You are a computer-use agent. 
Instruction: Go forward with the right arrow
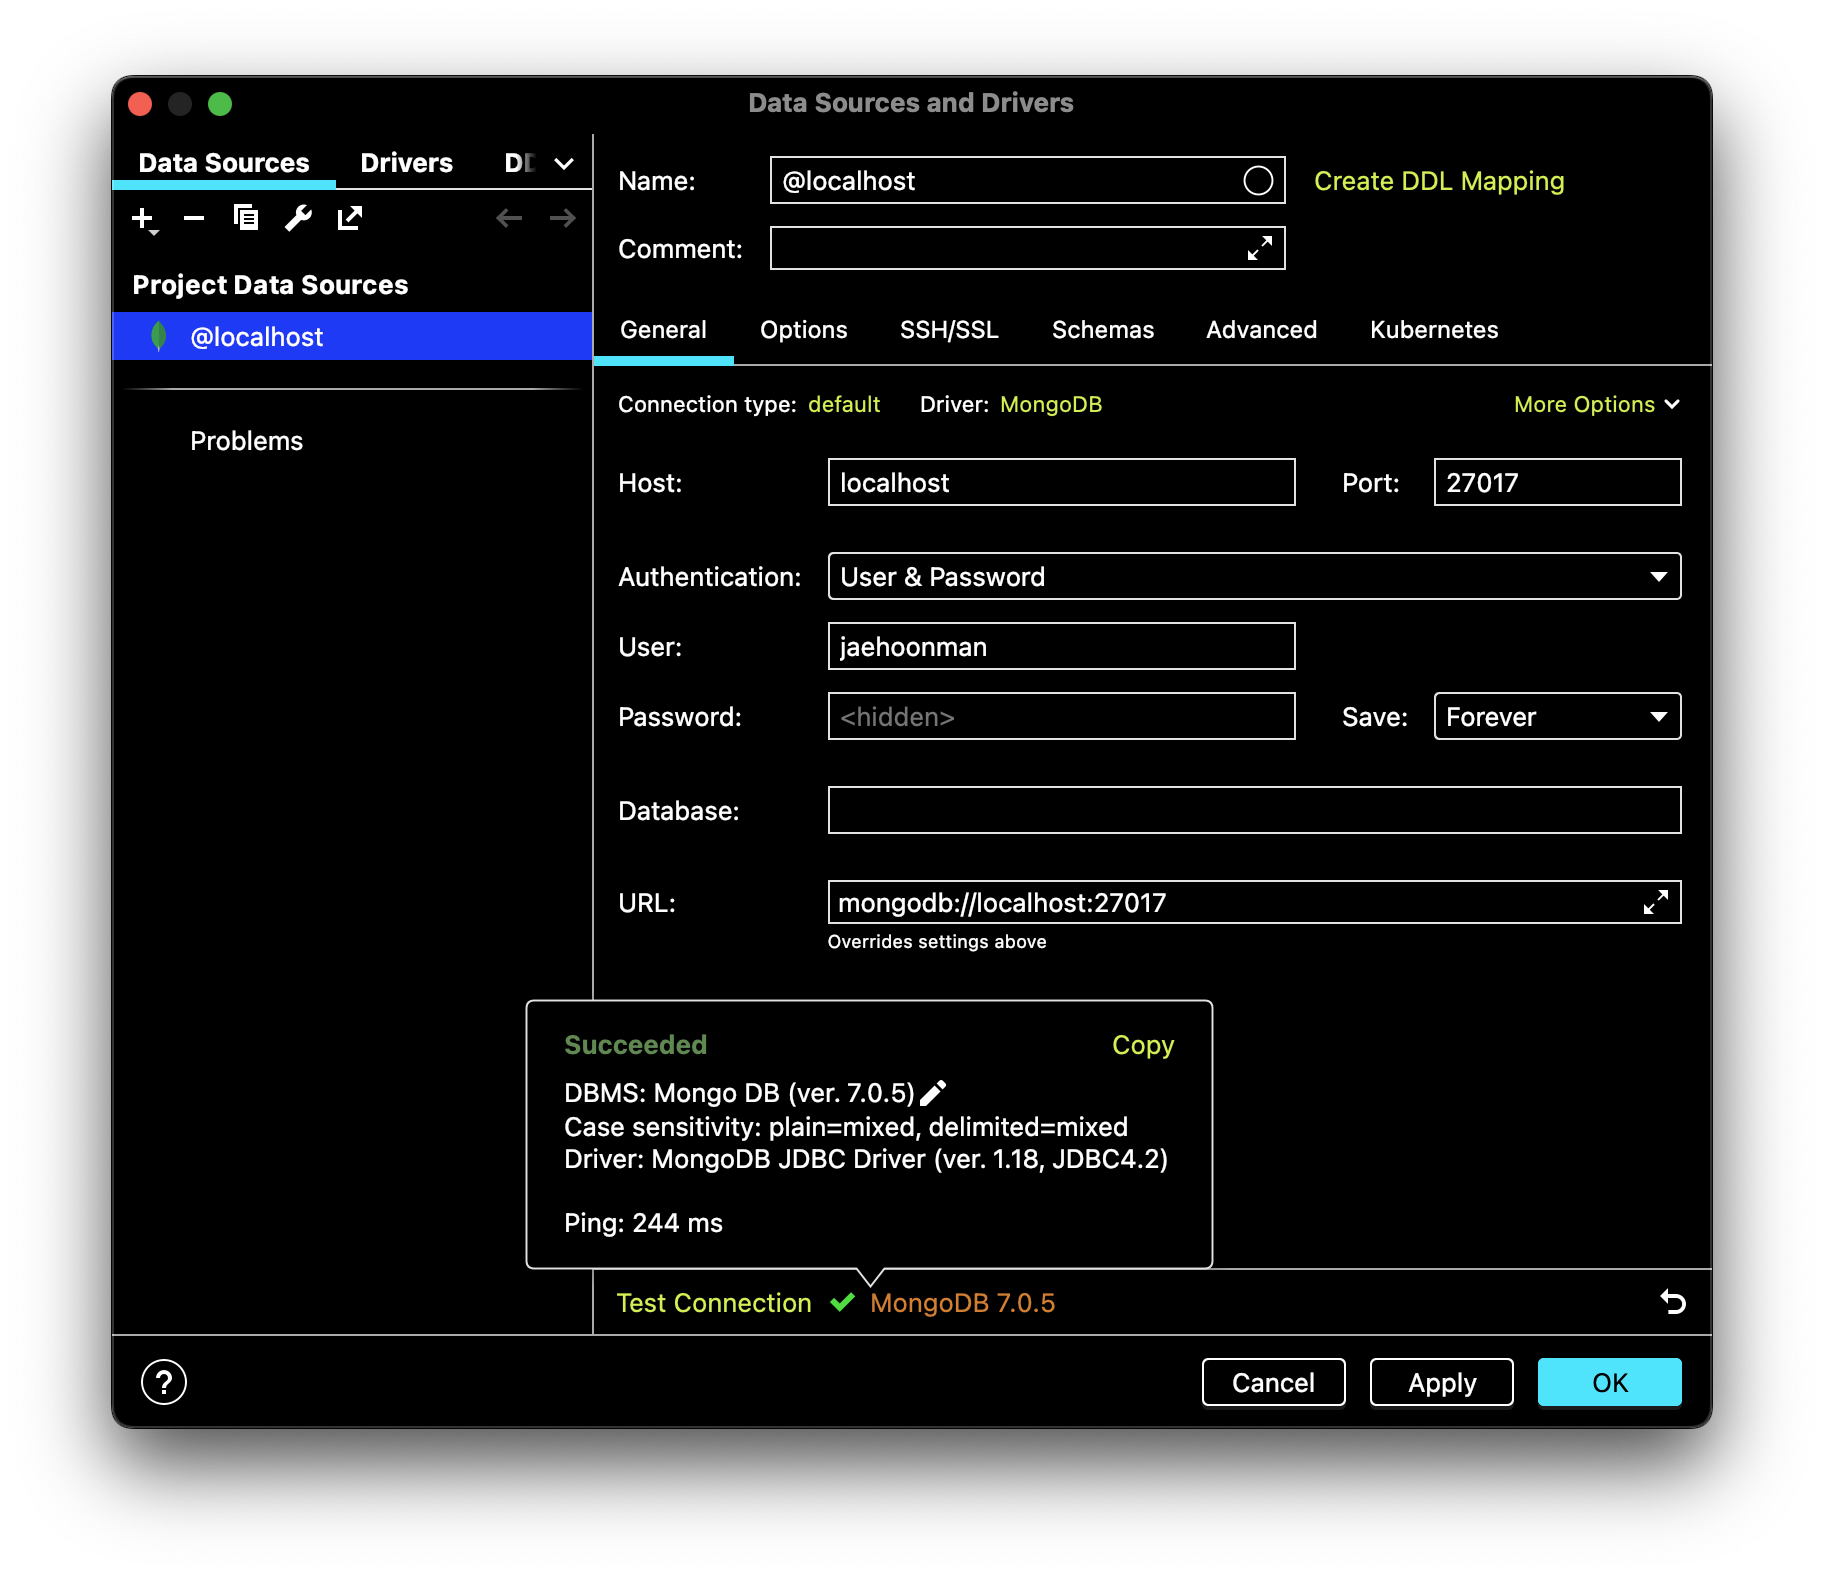[563, 217]
